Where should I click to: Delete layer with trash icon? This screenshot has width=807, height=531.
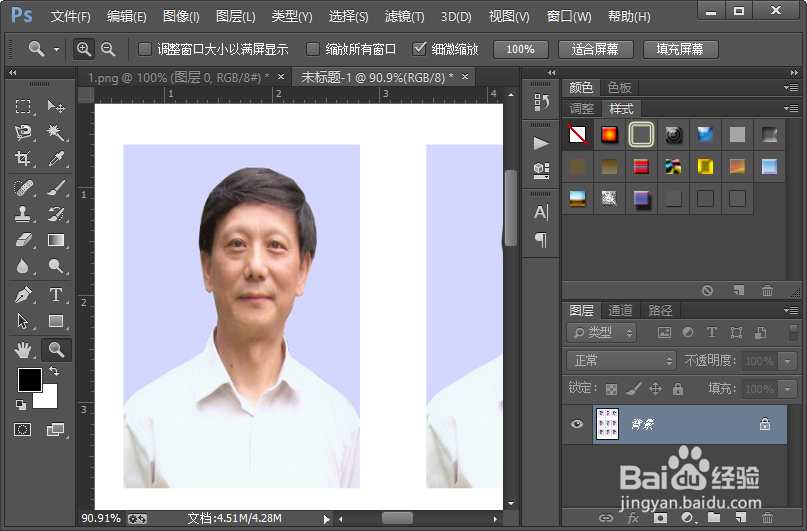coord(767,518)
